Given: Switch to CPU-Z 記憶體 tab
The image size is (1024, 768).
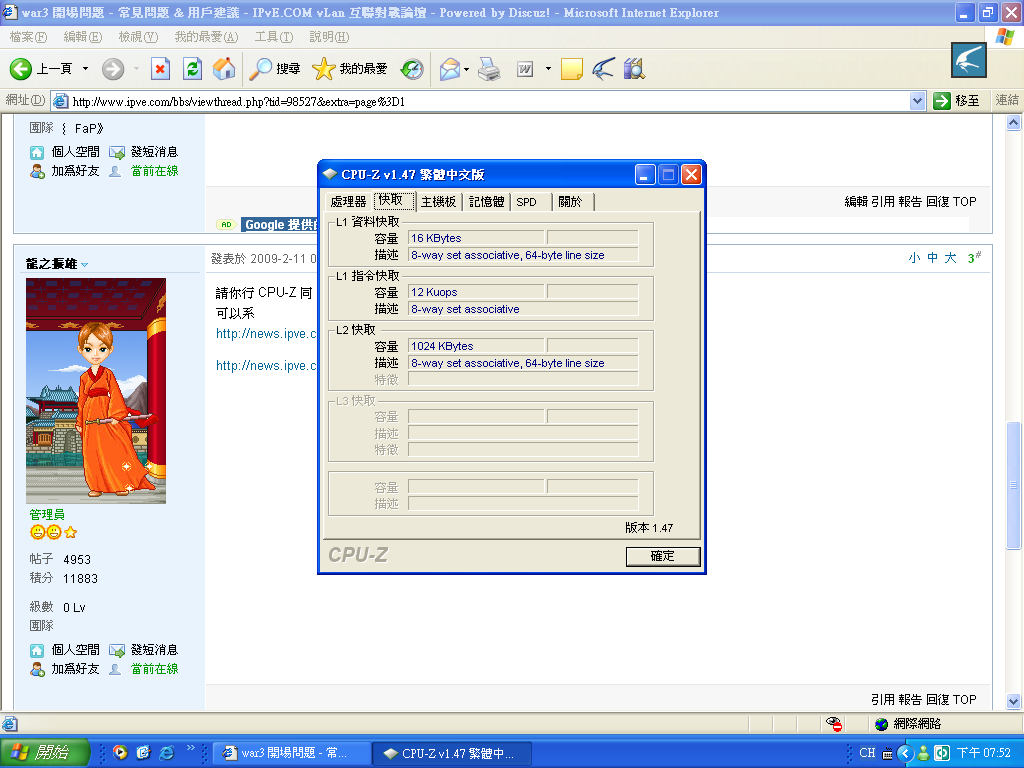Looking at the screenshot, I should (x=487, y=202).
